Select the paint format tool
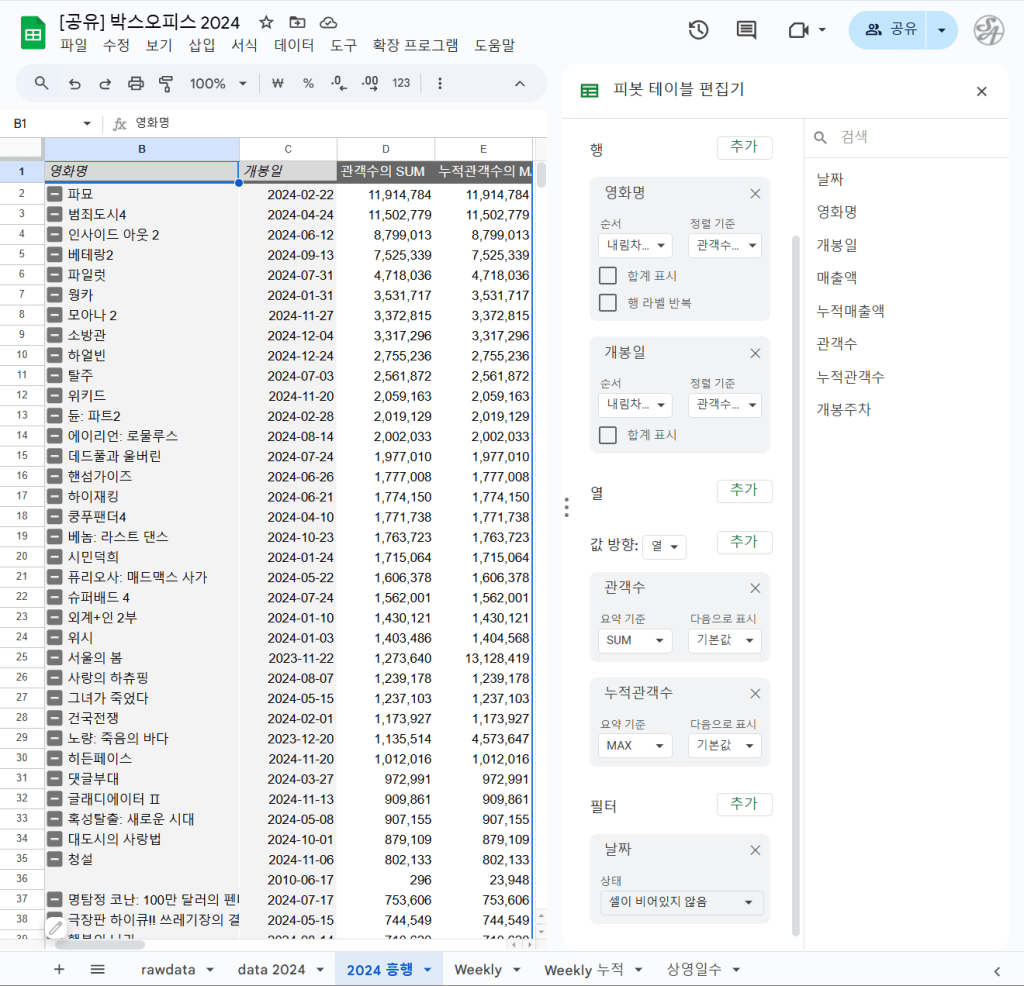1024x986 pixels. point(166,84)
